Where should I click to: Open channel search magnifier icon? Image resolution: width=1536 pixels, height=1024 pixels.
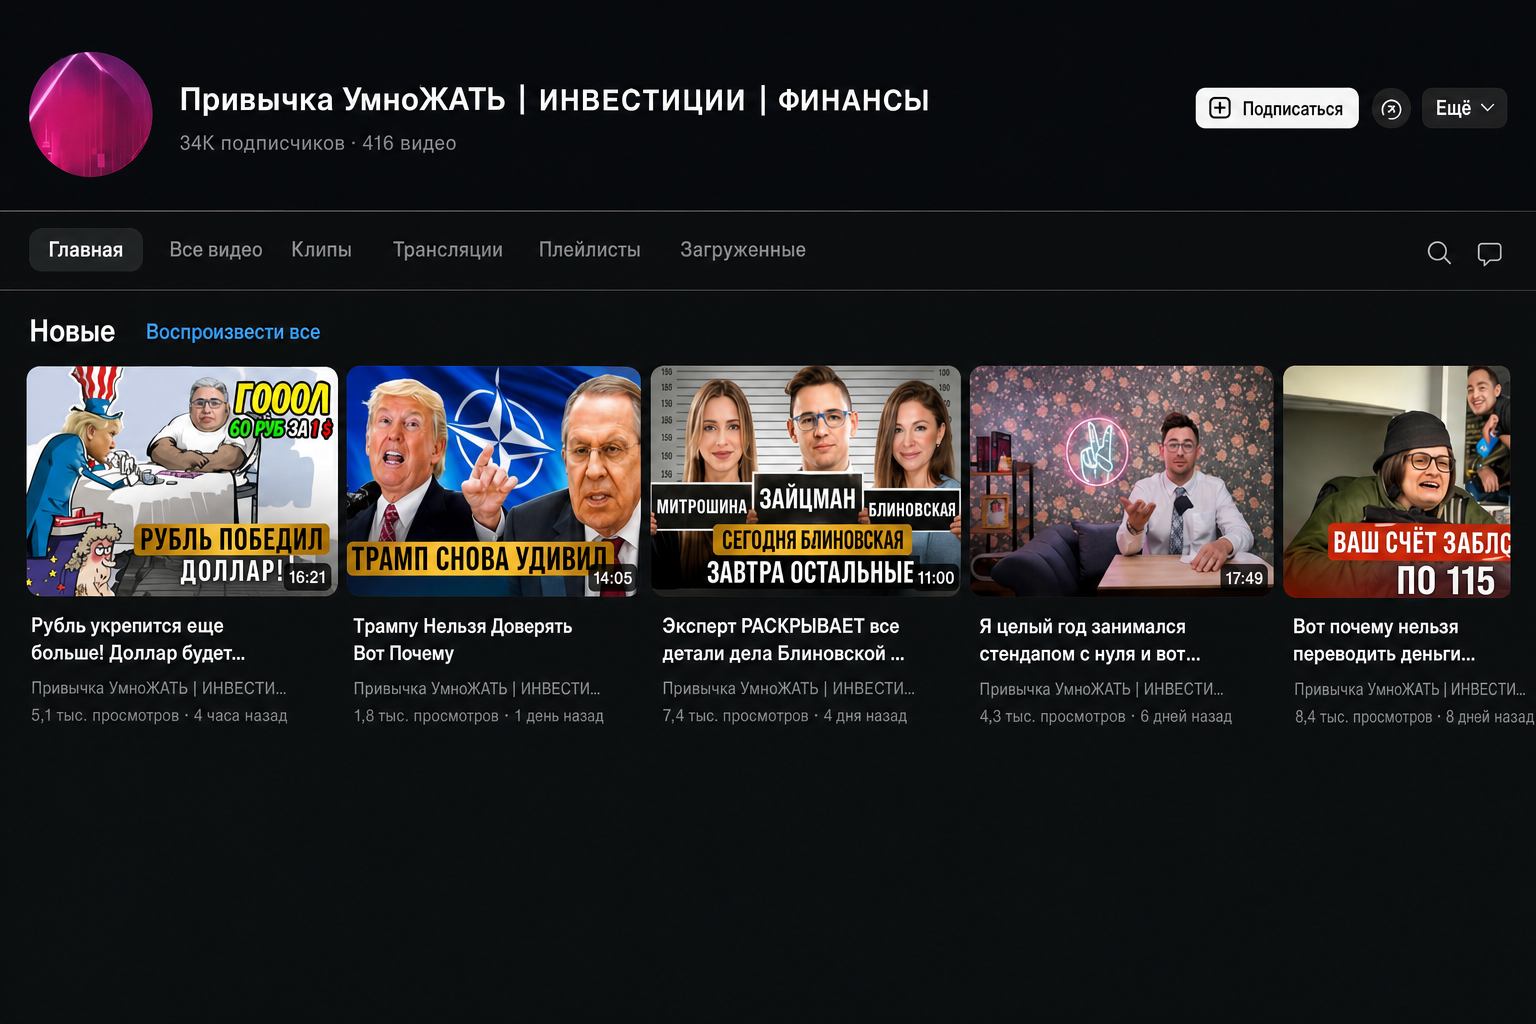1439,253
